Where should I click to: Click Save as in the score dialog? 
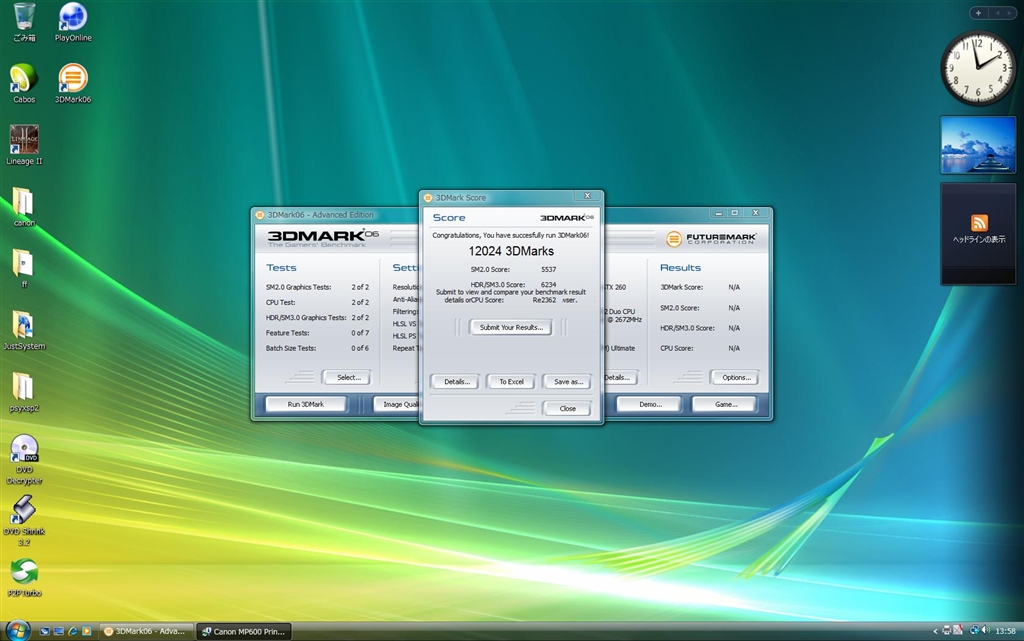[x=567, y=381]
